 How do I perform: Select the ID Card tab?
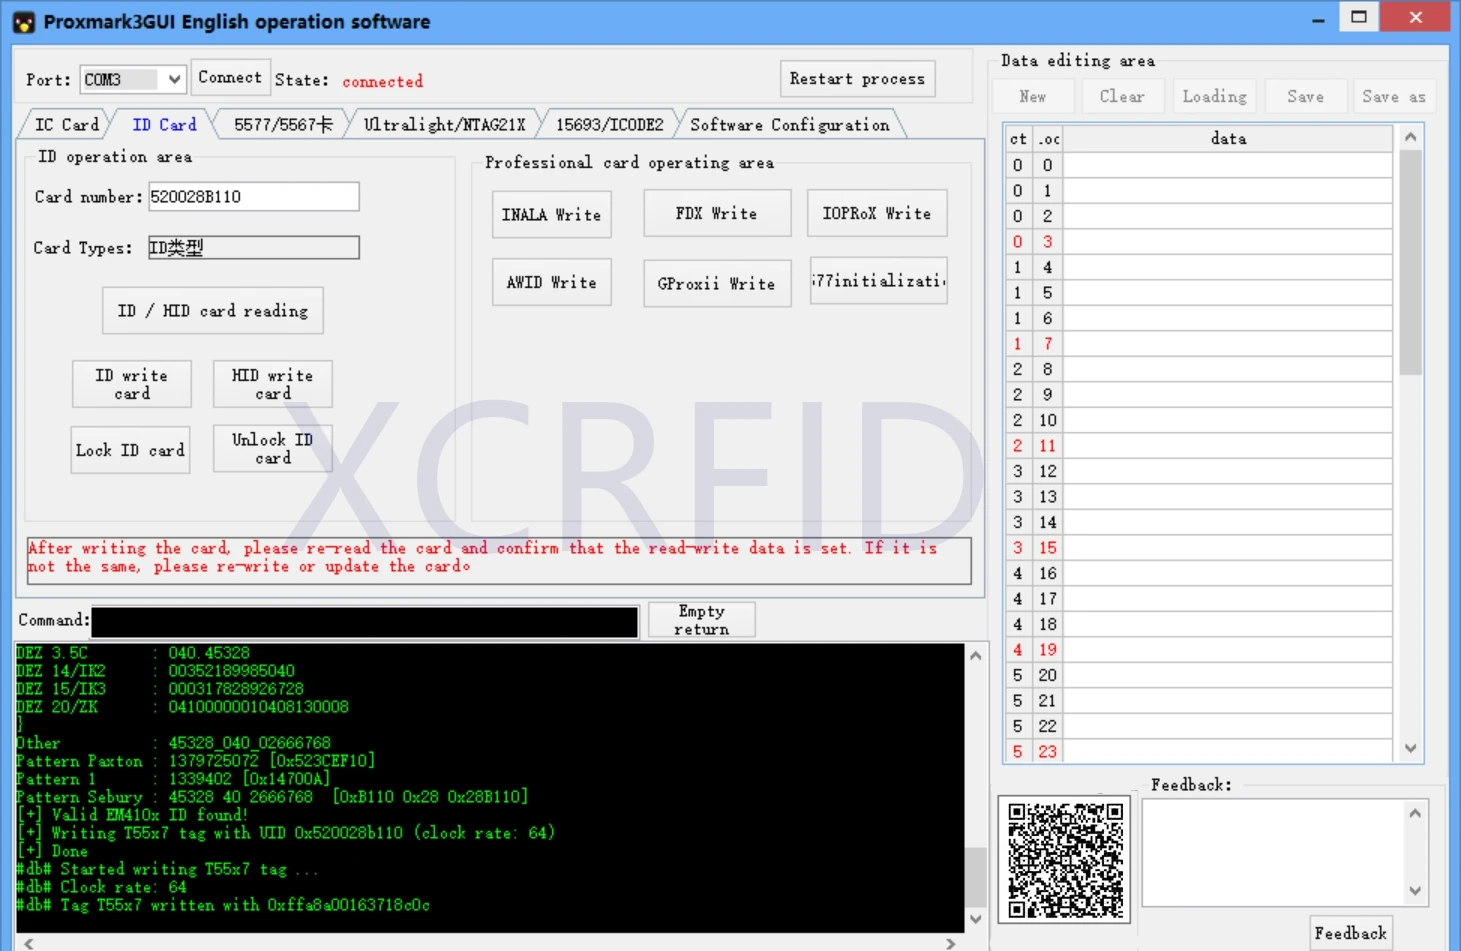164,125
